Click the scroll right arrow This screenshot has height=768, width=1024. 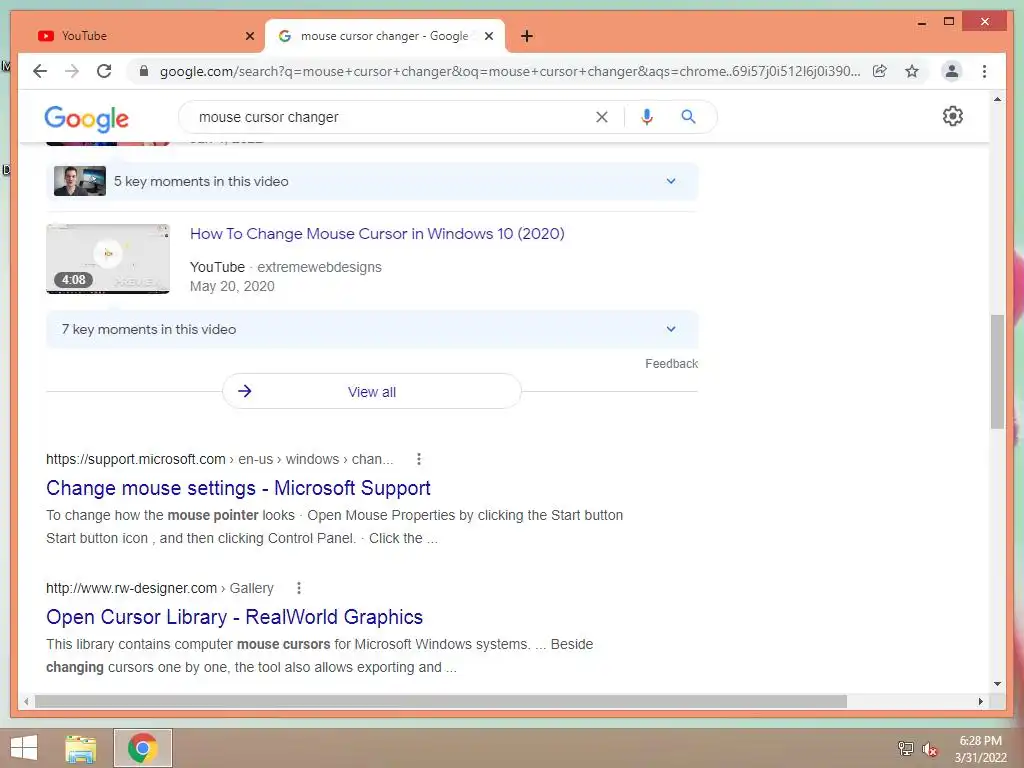980,701
